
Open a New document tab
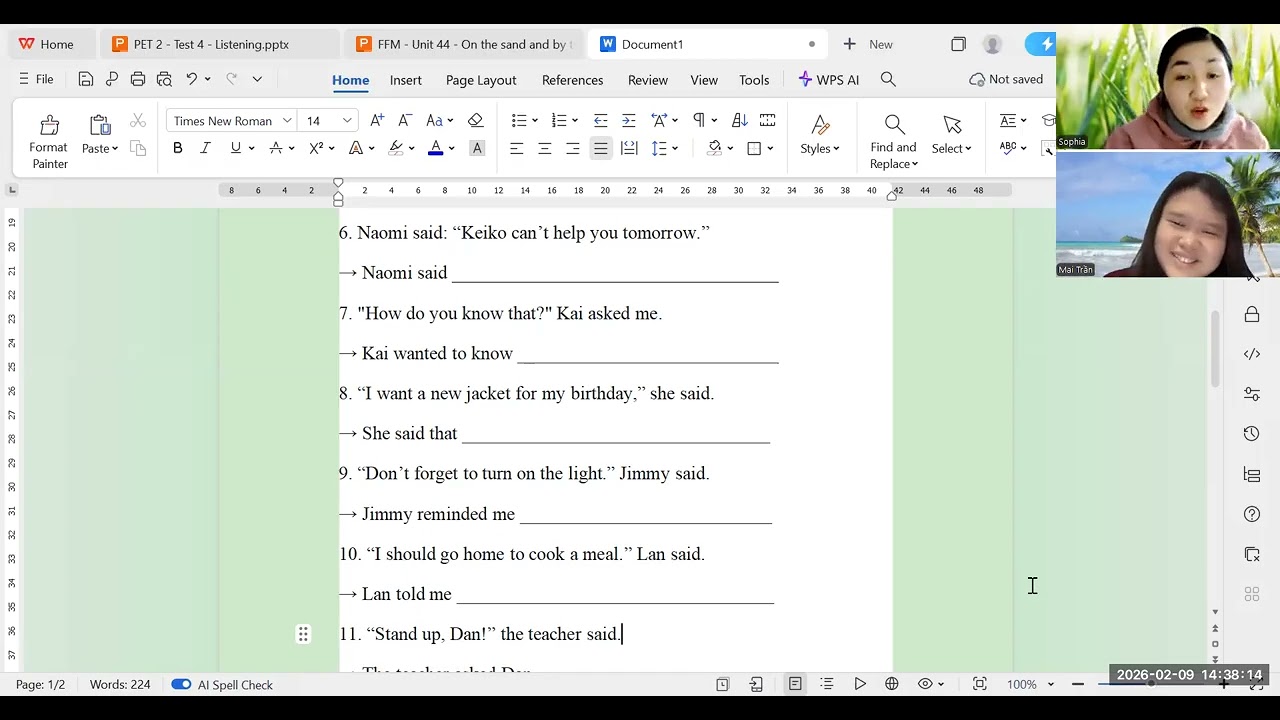868,44
